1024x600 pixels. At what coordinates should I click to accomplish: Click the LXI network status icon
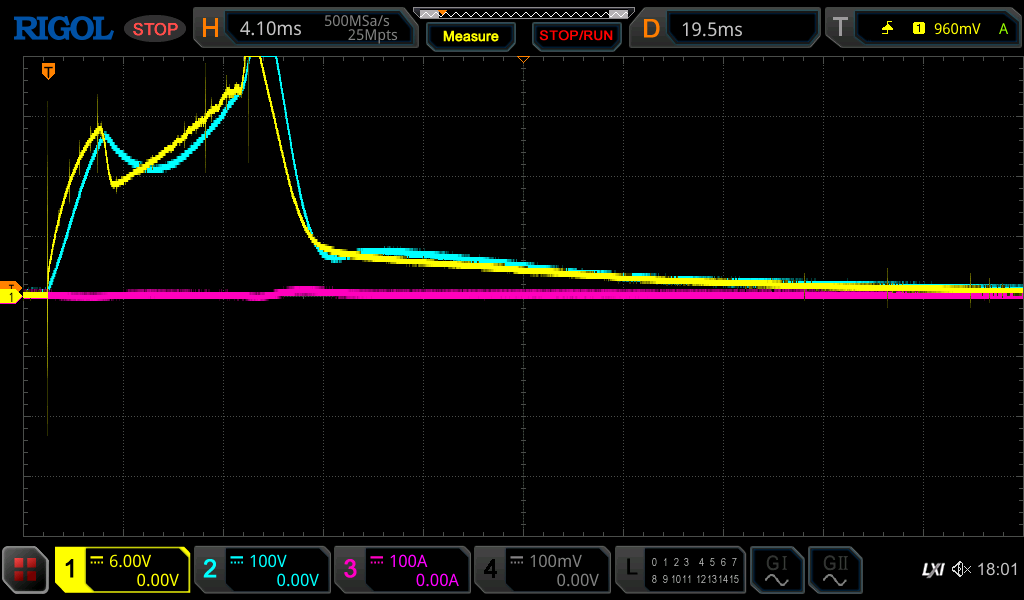[x=932, y=570]
